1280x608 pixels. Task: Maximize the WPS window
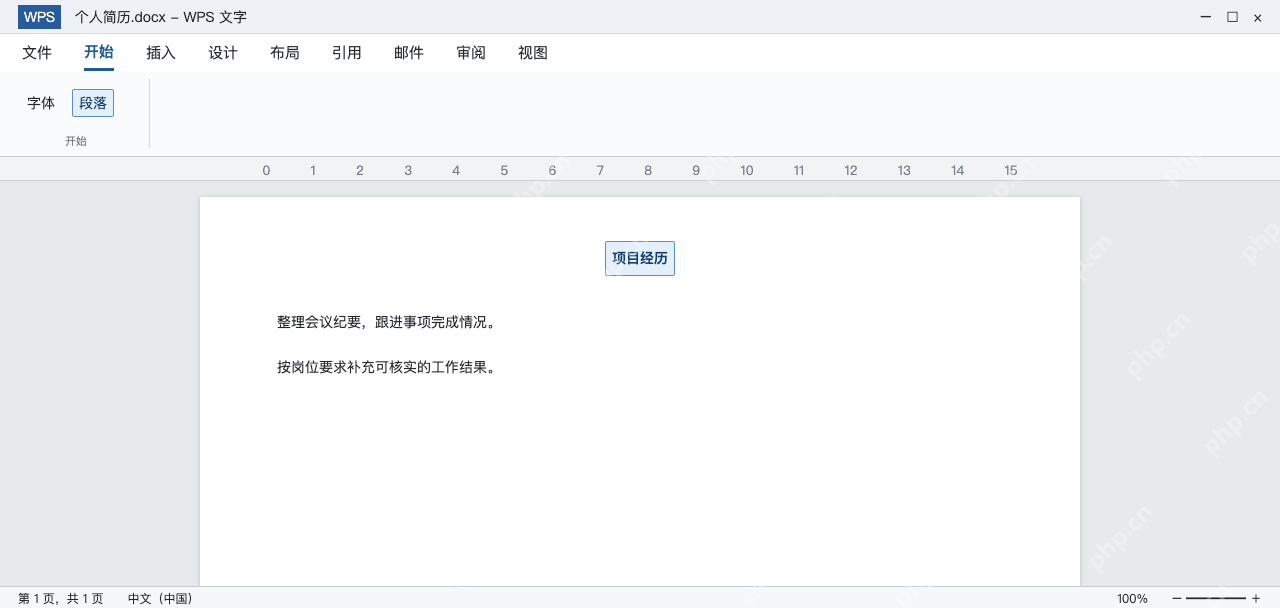(x=1232, y=17)
